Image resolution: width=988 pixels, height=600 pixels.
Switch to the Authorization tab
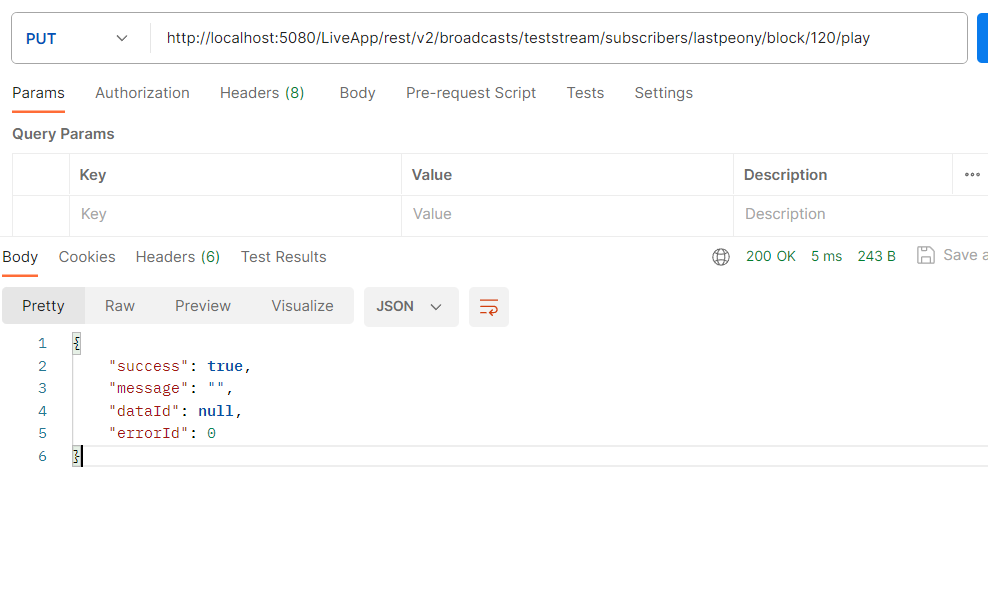point(142,93)
